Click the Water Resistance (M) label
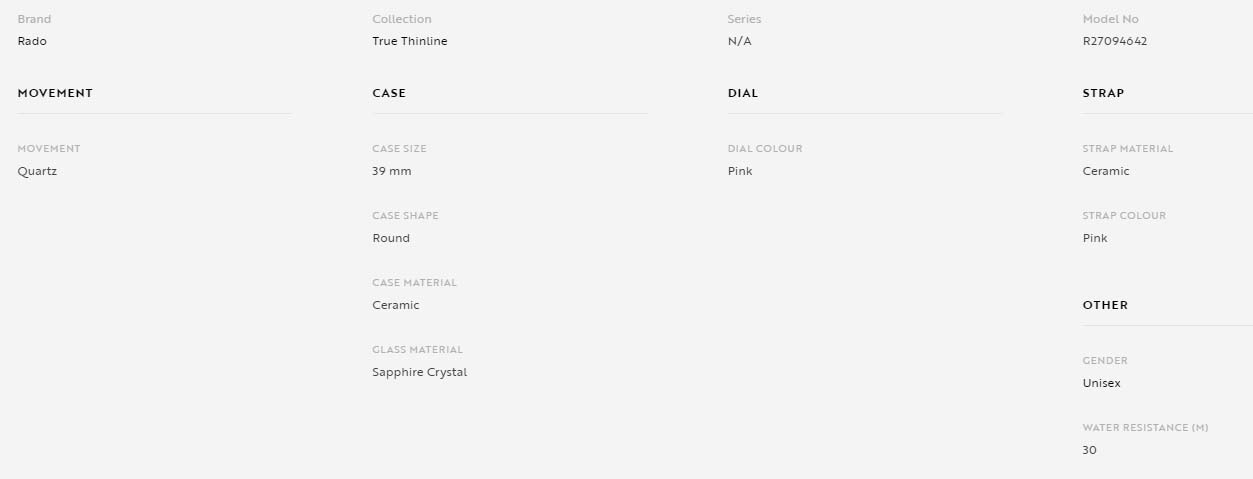Screen dimensions: 1253x479 coord(1146,428)
